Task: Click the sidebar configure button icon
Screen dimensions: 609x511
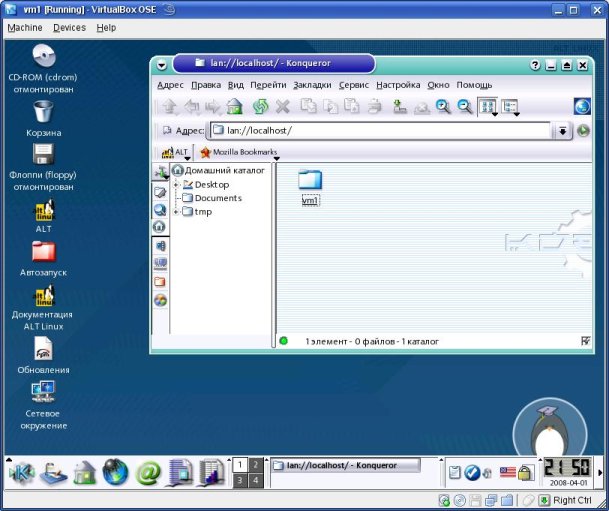Action: [x=160, y=172]
